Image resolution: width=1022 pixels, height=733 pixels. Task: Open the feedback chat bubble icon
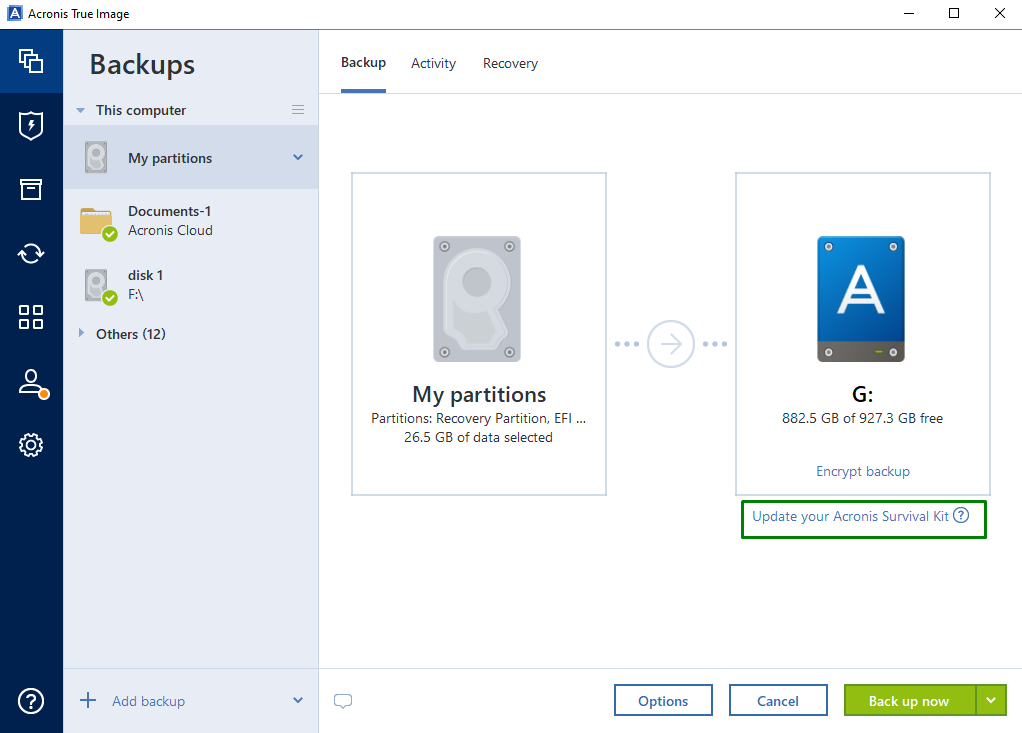[343, 701]
